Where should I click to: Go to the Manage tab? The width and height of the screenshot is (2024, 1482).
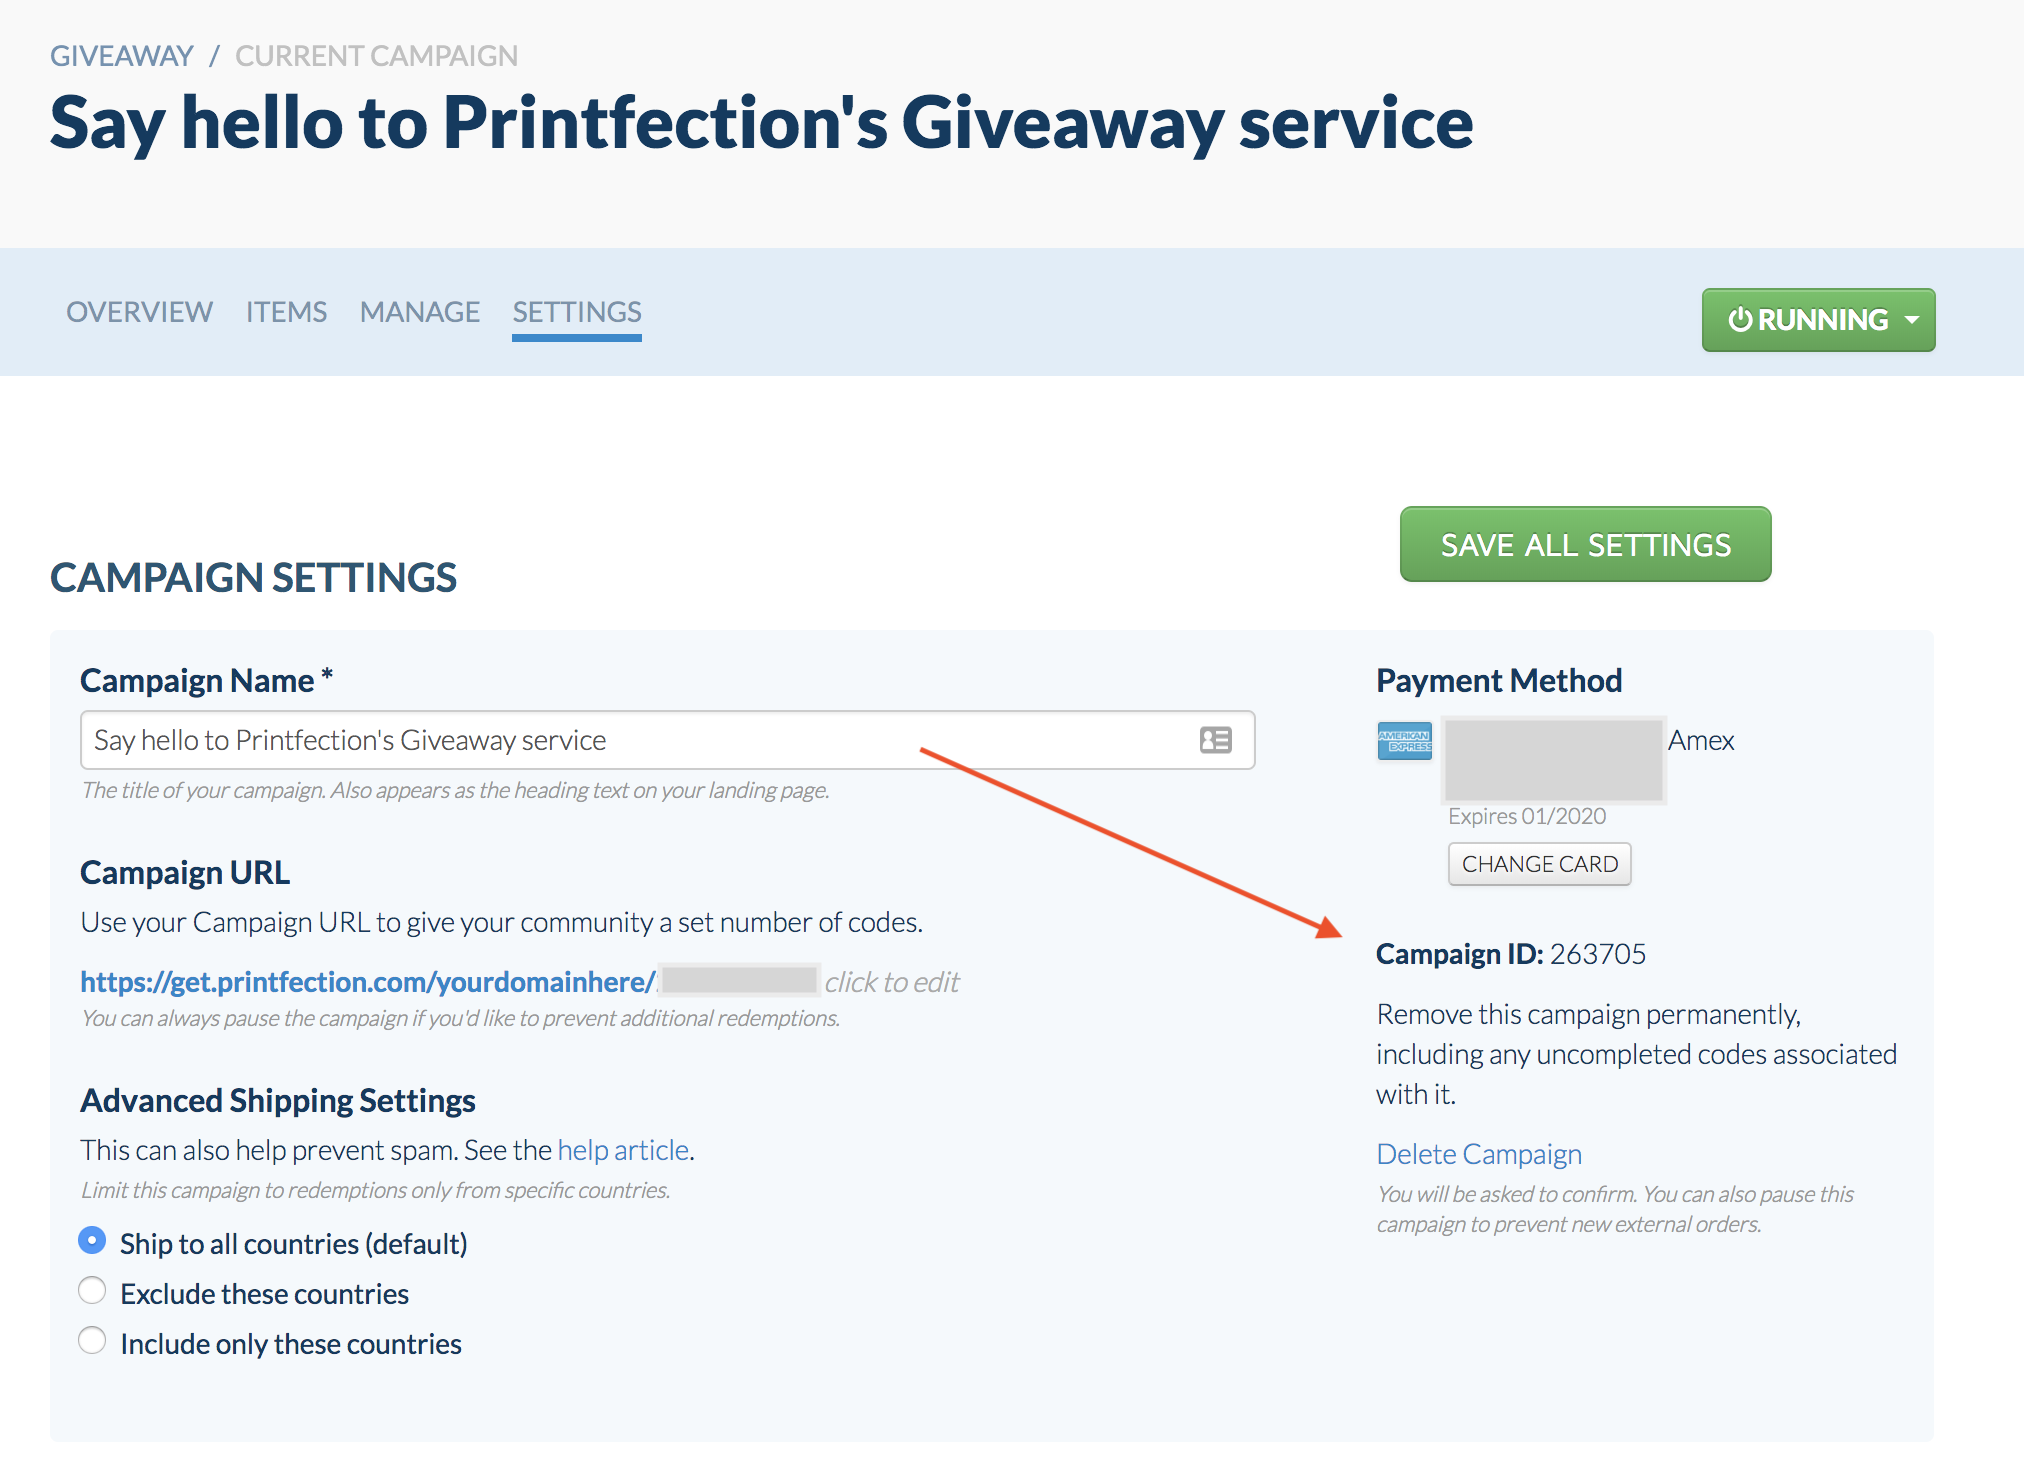(x=420, y=312)
